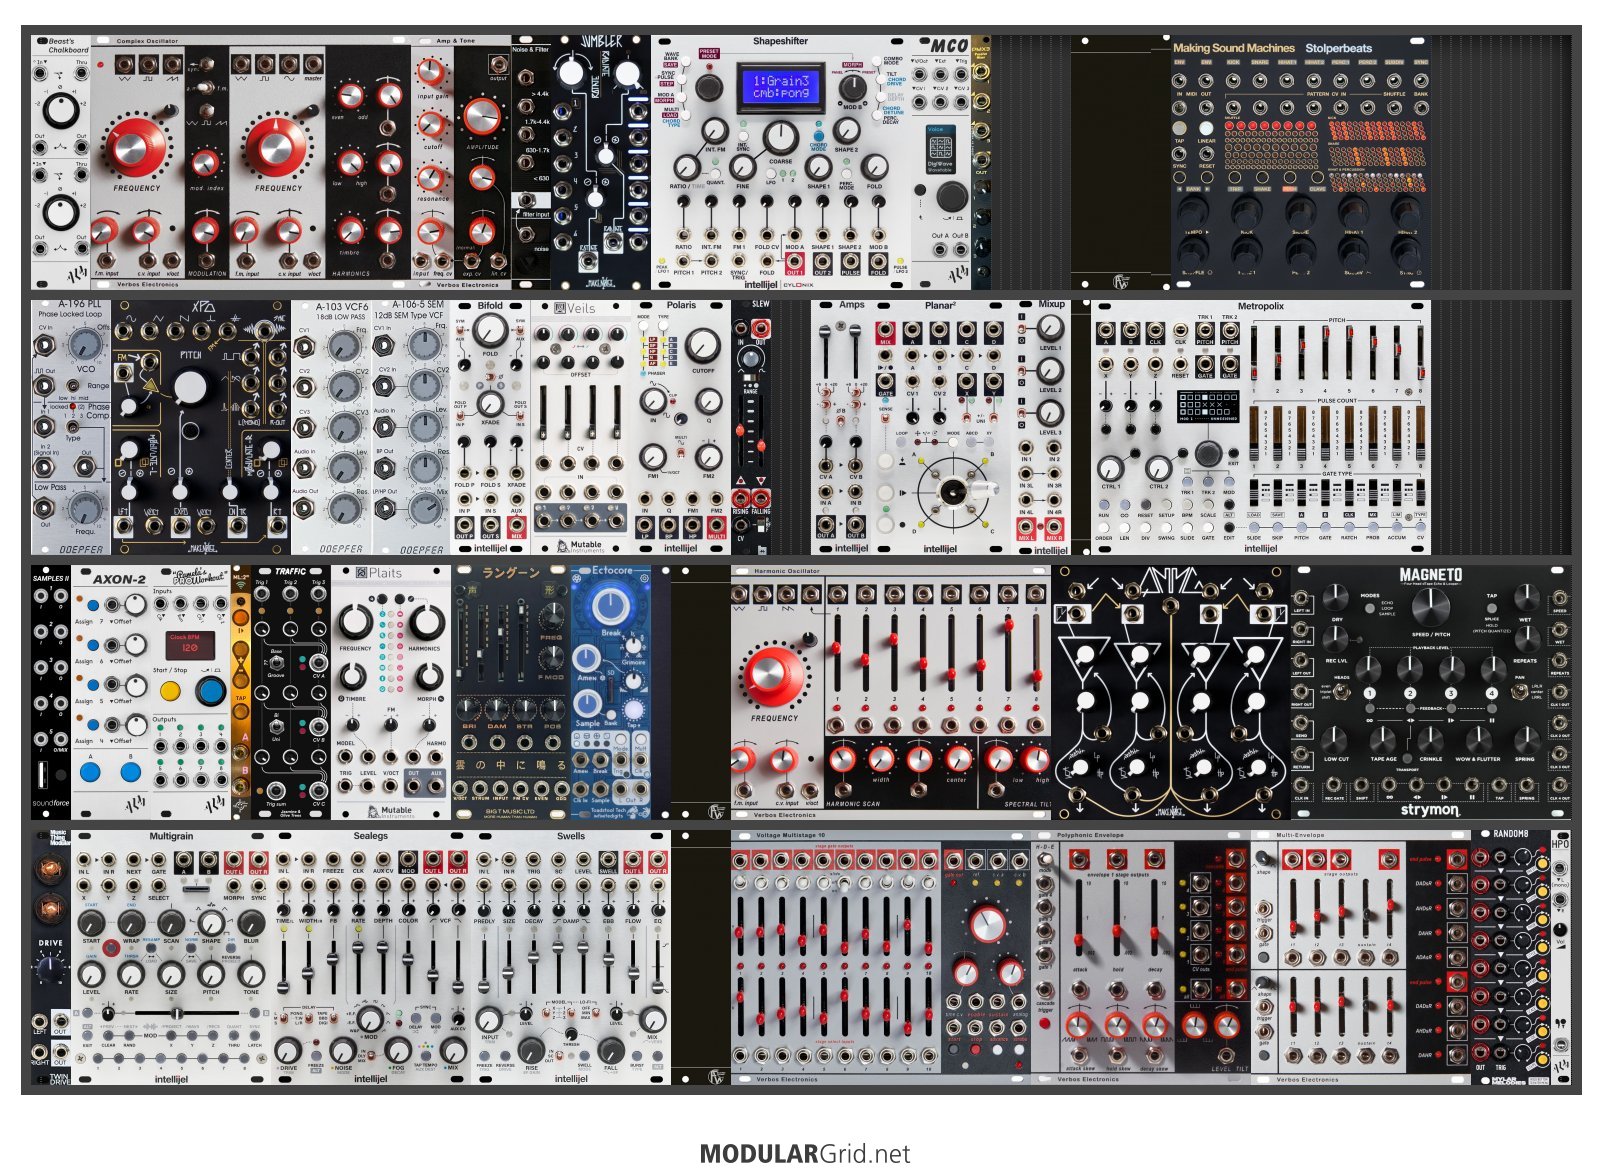
Task: Flip the Base/Groove switch on Traffic
Action: 275,662
